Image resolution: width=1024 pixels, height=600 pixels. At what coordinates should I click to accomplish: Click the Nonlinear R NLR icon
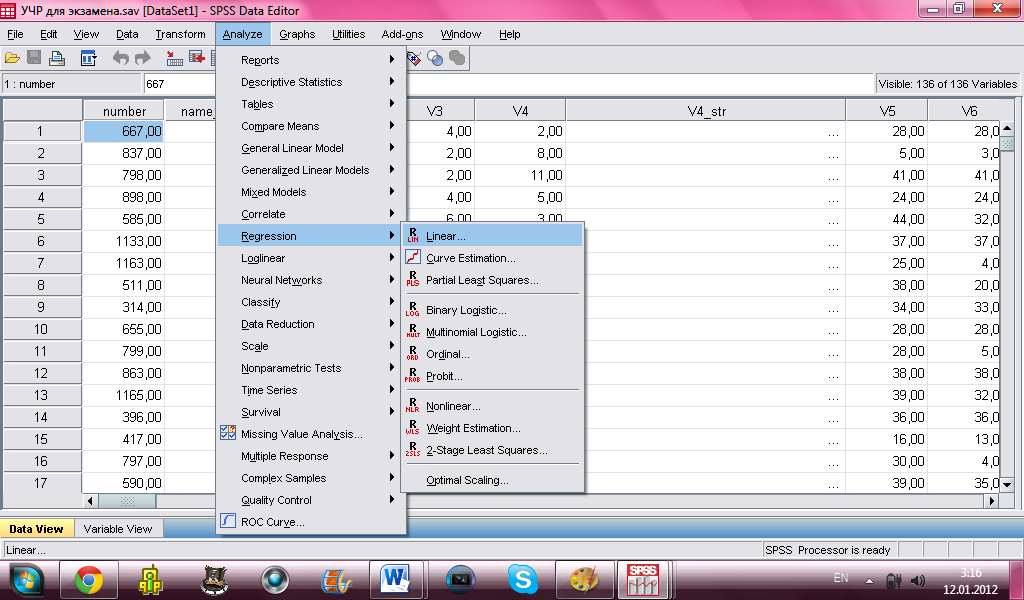point(413,405)
